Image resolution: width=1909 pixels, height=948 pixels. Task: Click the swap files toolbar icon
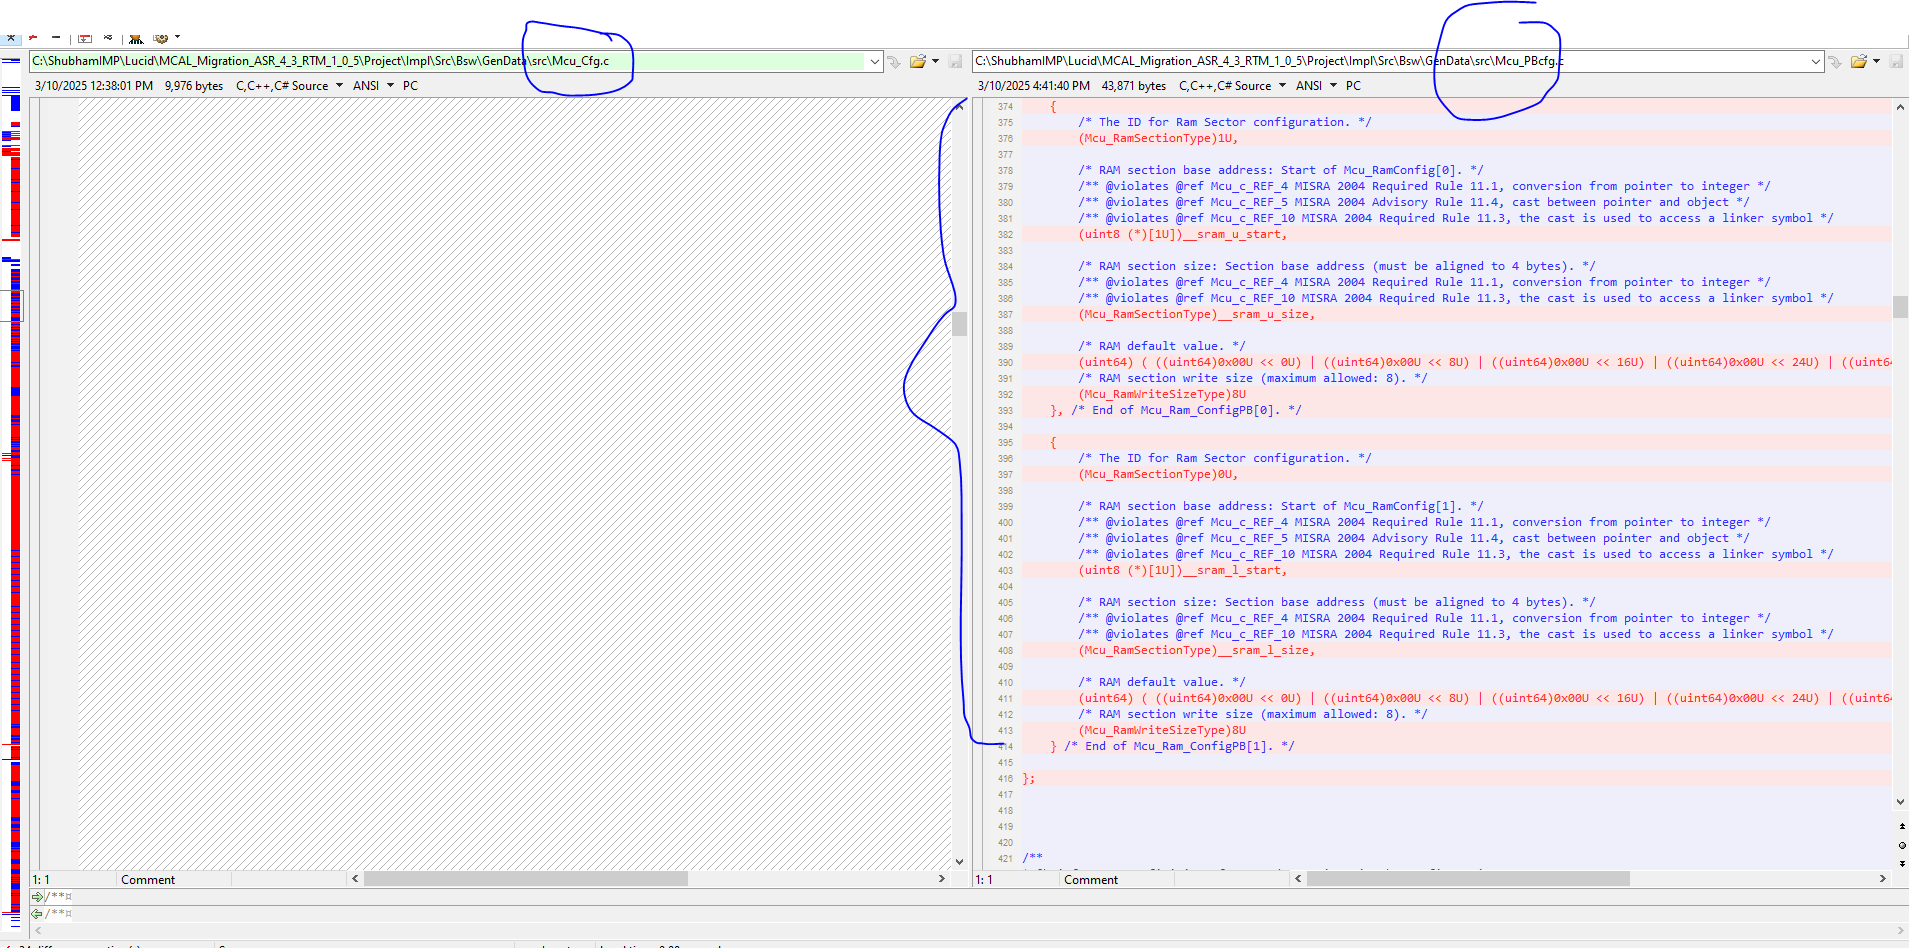pos(107,38)
